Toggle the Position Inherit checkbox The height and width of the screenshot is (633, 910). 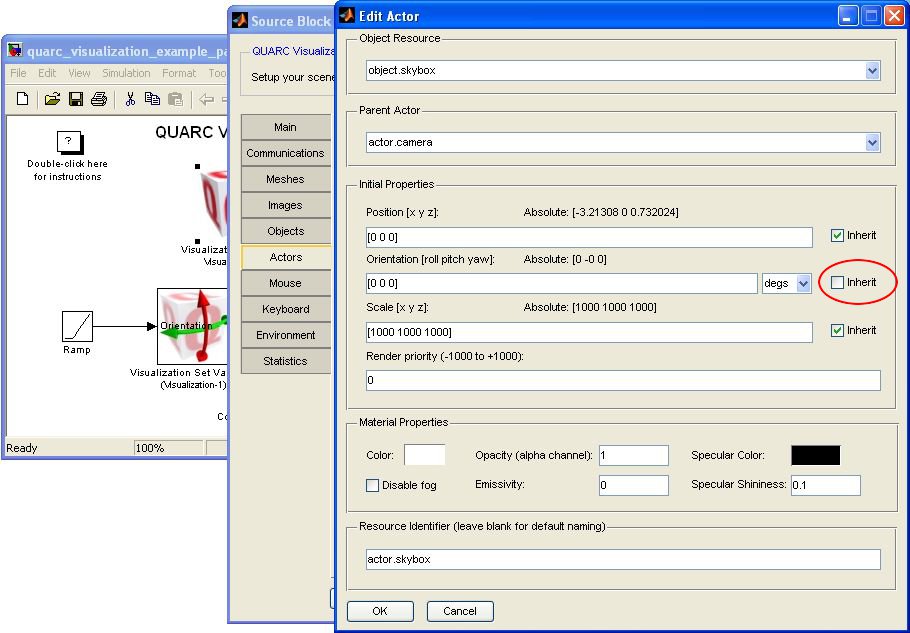[838, 236]
